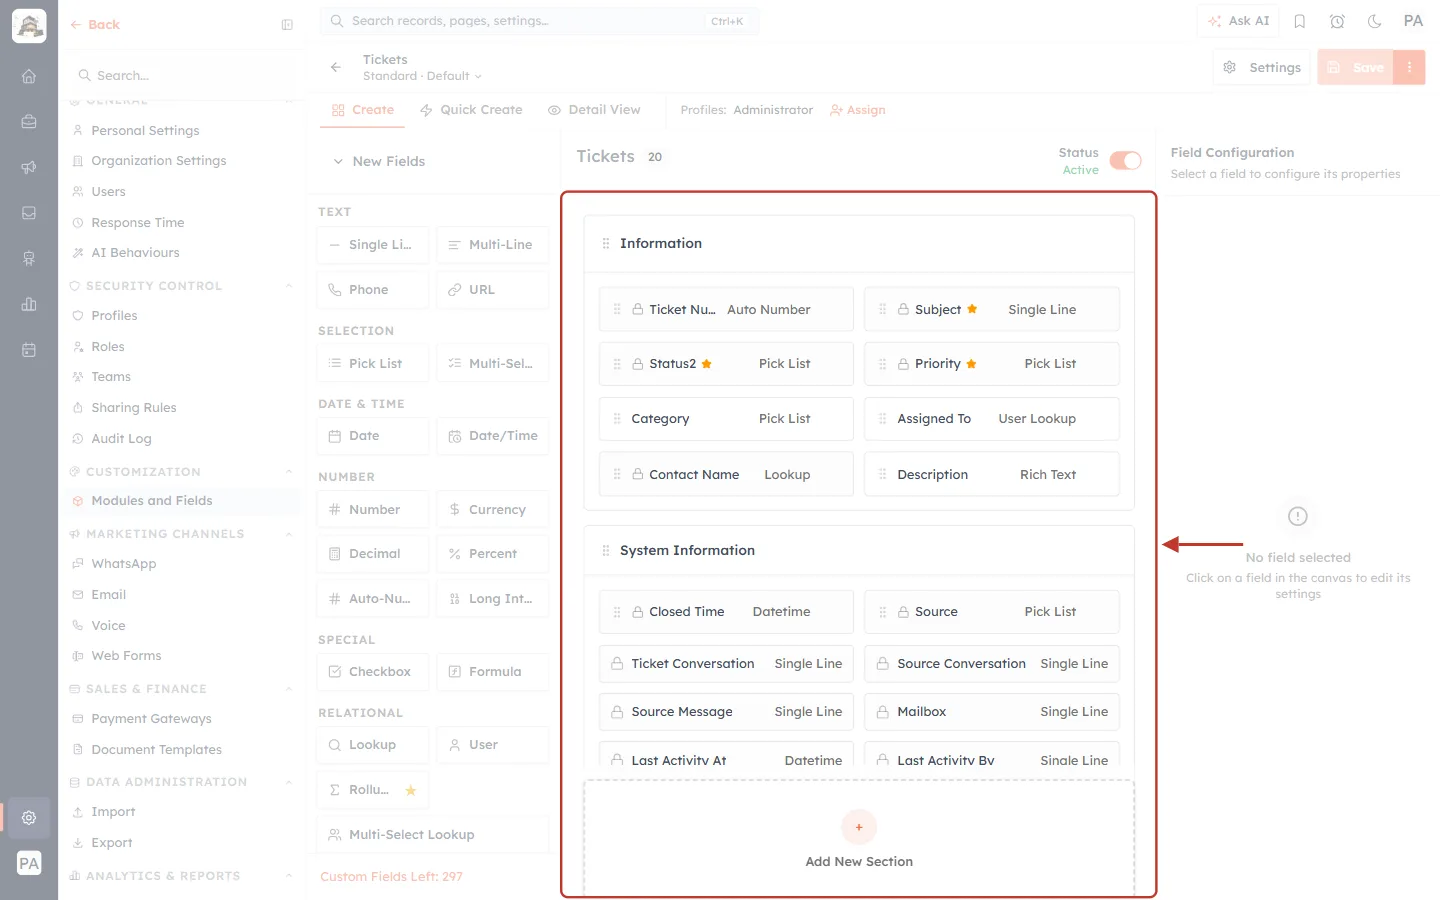The height and width of the screenshot is (900, 1440).
Task: Collapse the New Fields panel
Action: (338, 161)
